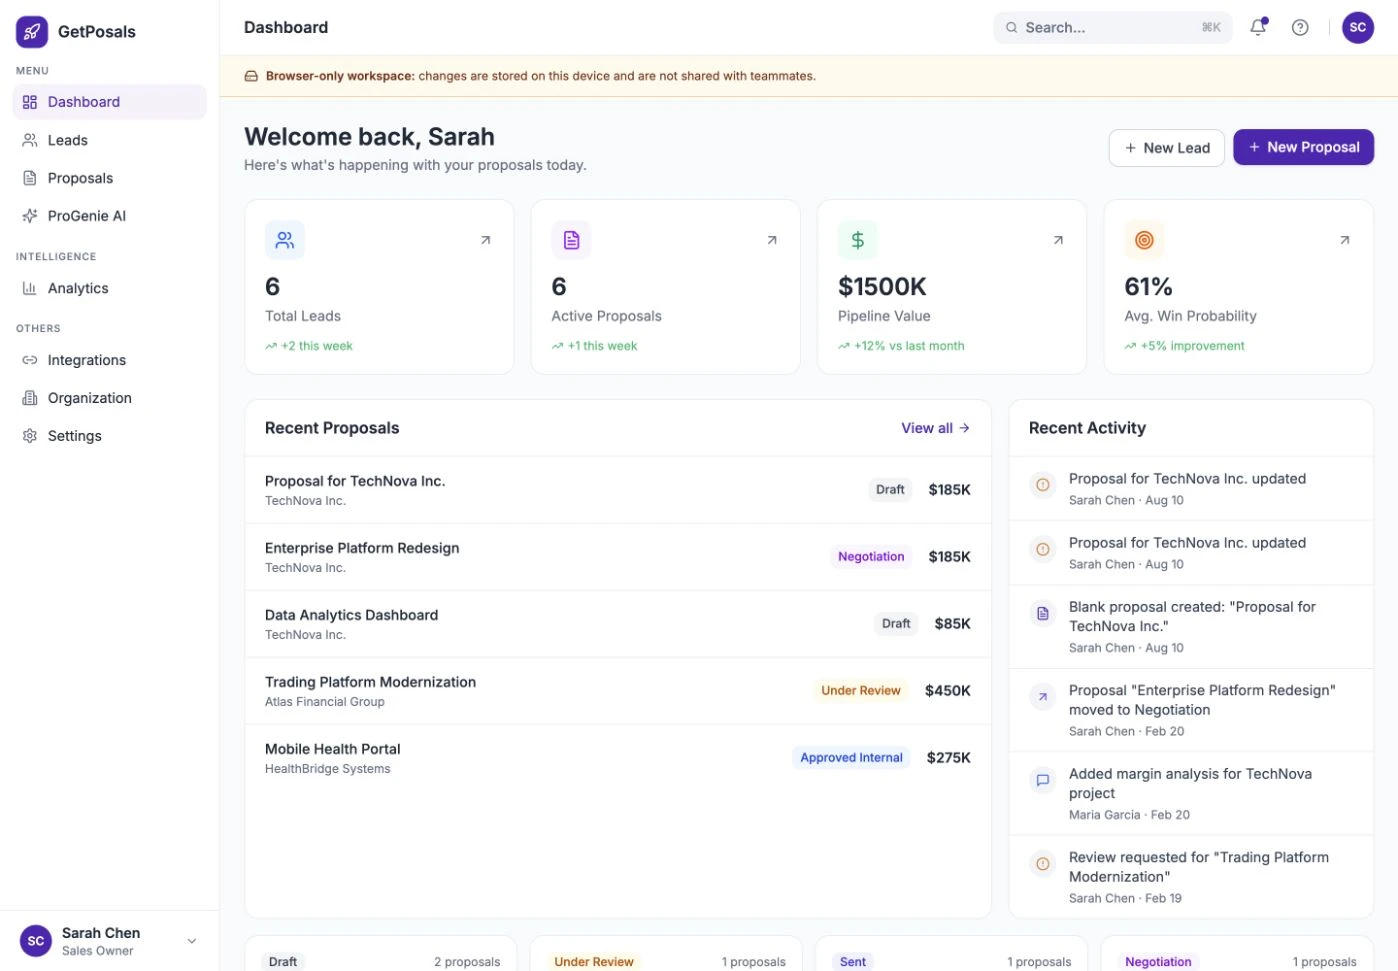Viewport: 1398px width, 971px height.
Task: Click the $450K proposal value
Action: point(948,691)
